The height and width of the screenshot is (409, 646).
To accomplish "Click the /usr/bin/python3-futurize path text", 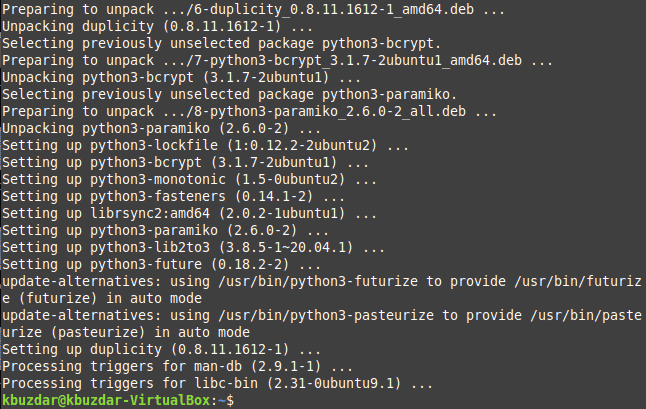I will click(x=318, y=282).
